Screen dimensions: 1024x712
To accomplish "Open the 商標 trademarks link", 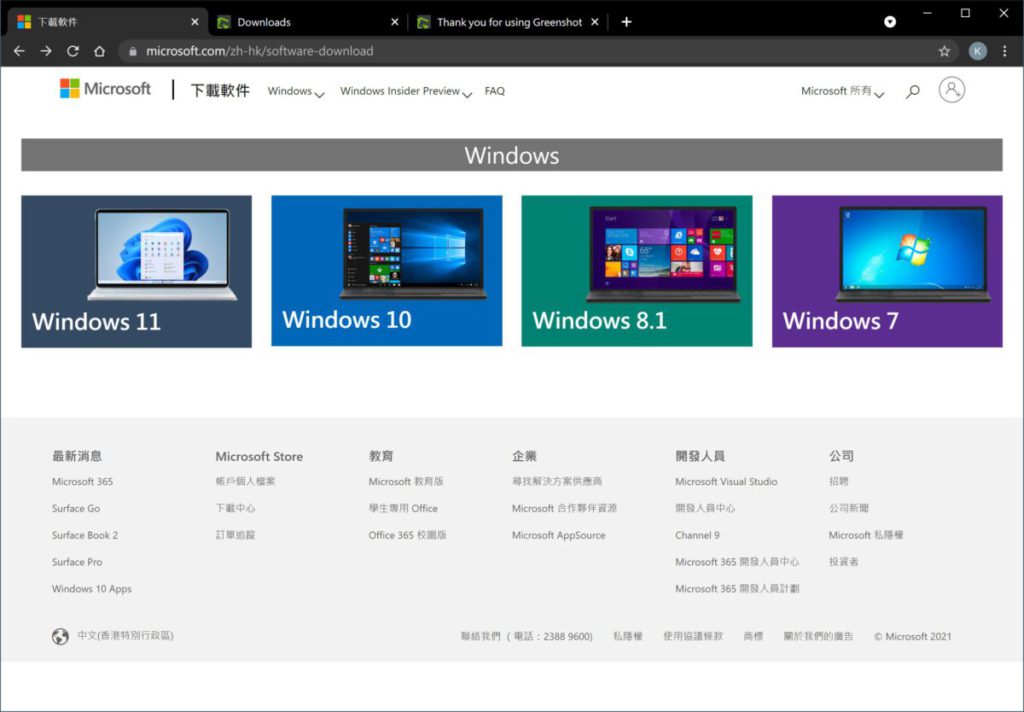I will 753,636.
